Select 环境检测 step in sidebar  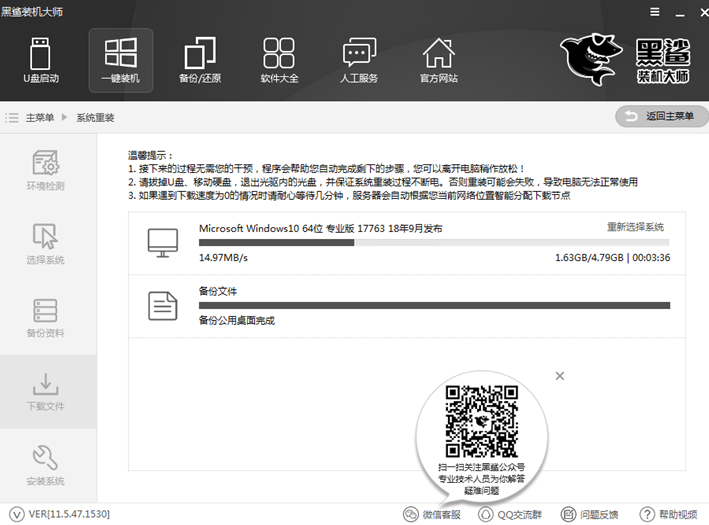pyautogui.click(x=46, y=170)
